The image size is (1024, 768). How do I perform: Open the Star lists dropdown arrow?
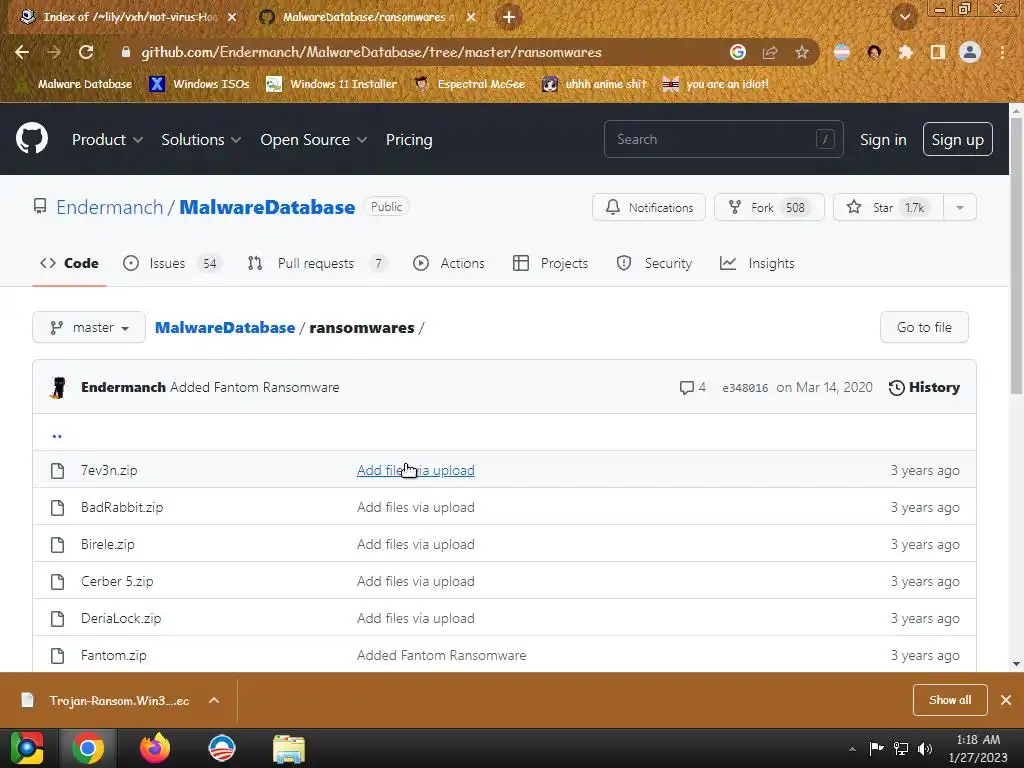[x=960, y=208]
